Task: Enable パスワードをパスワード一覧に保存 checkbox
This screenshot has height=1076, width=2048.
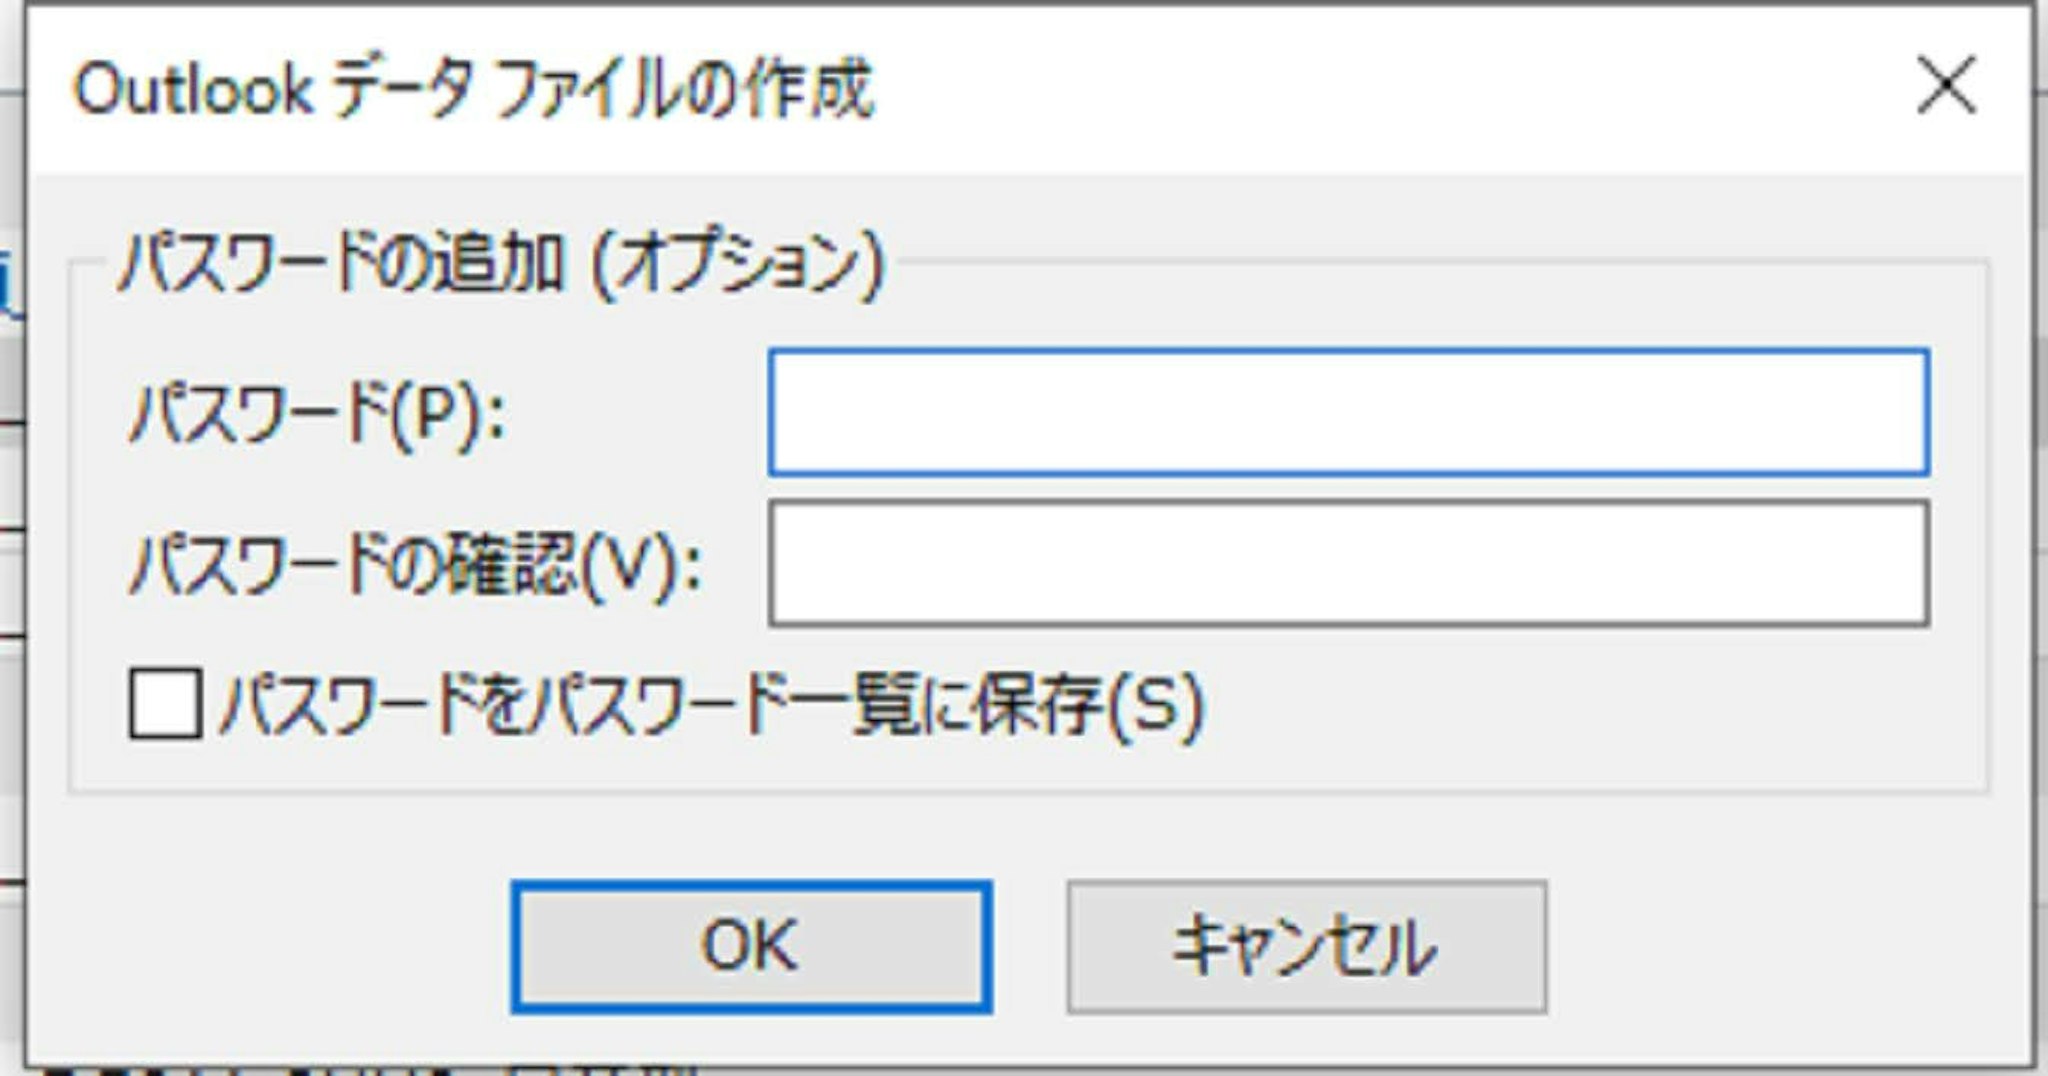Action: [x=165, y=704]
